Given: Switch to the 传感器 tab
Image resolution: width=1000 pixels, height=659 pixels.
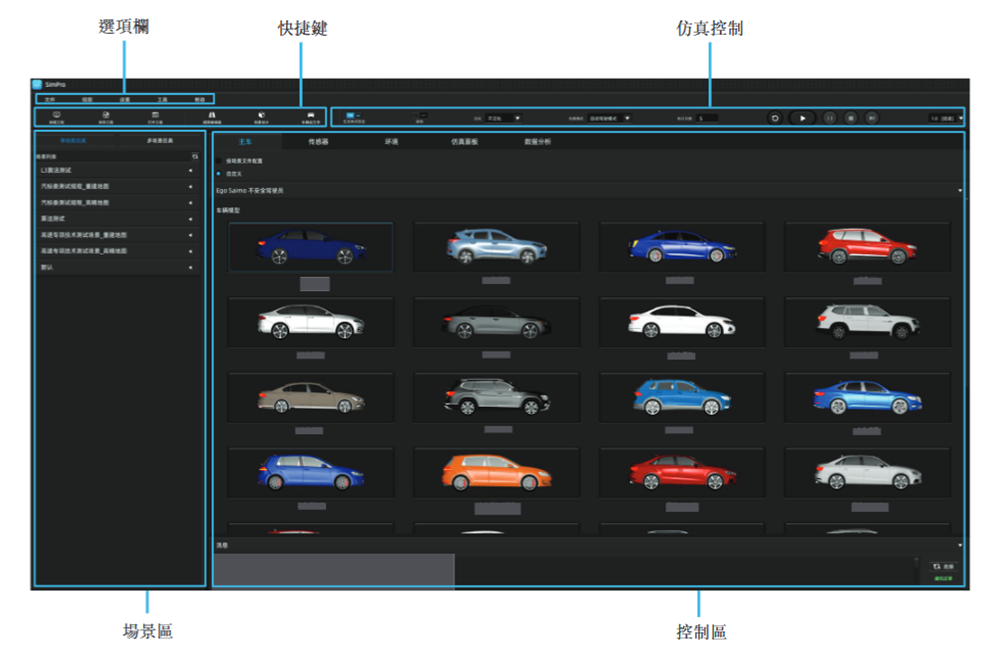Looking at the screenshot, I should pos(318,142).
